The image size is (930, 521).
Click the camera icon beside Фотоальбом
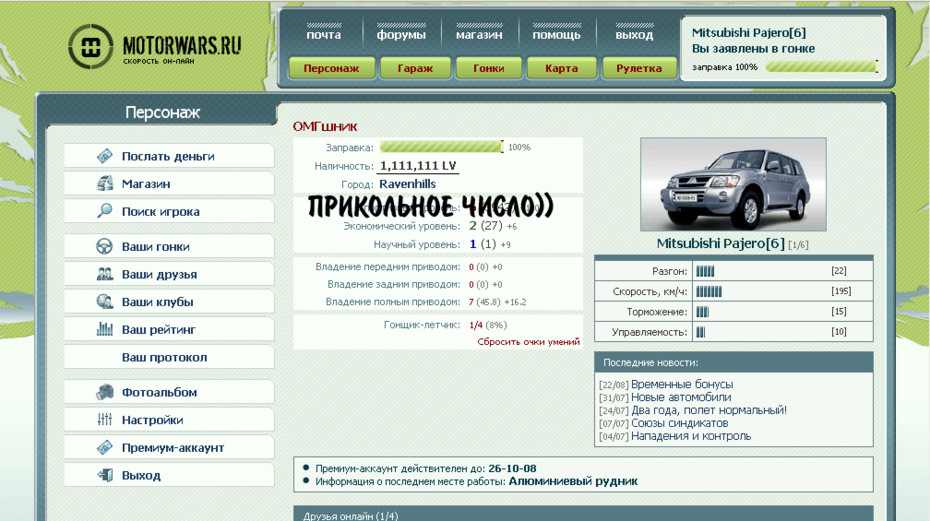coord(104,392)
